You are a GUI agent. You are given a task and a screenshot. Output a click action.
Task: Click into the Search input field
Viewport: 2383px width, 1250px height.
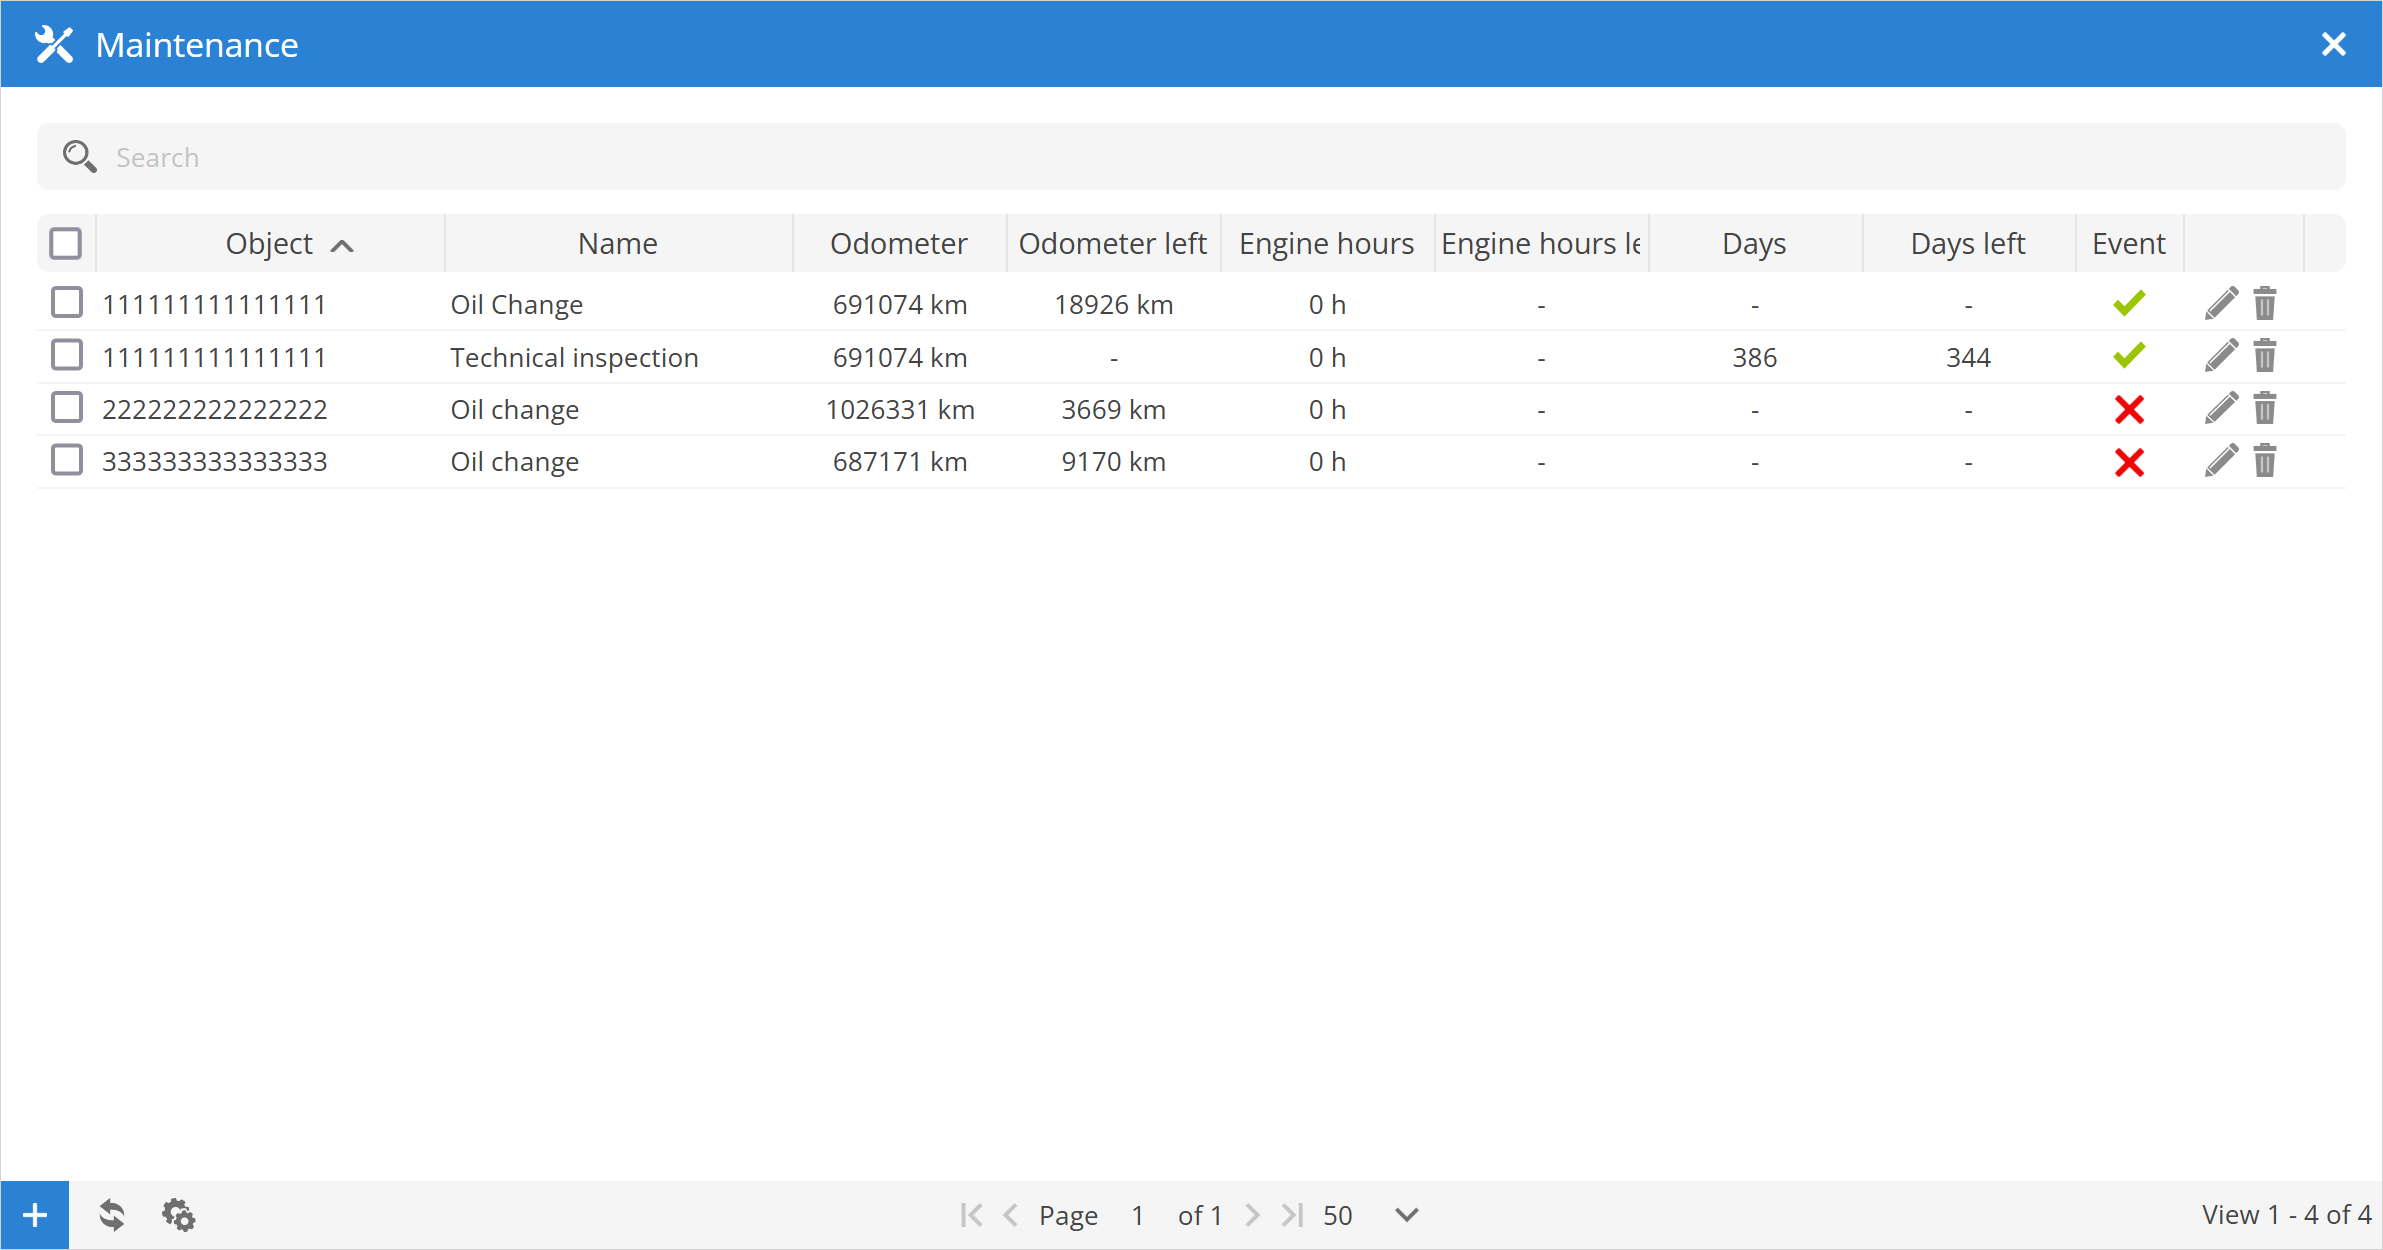(x=1200, y=157)
